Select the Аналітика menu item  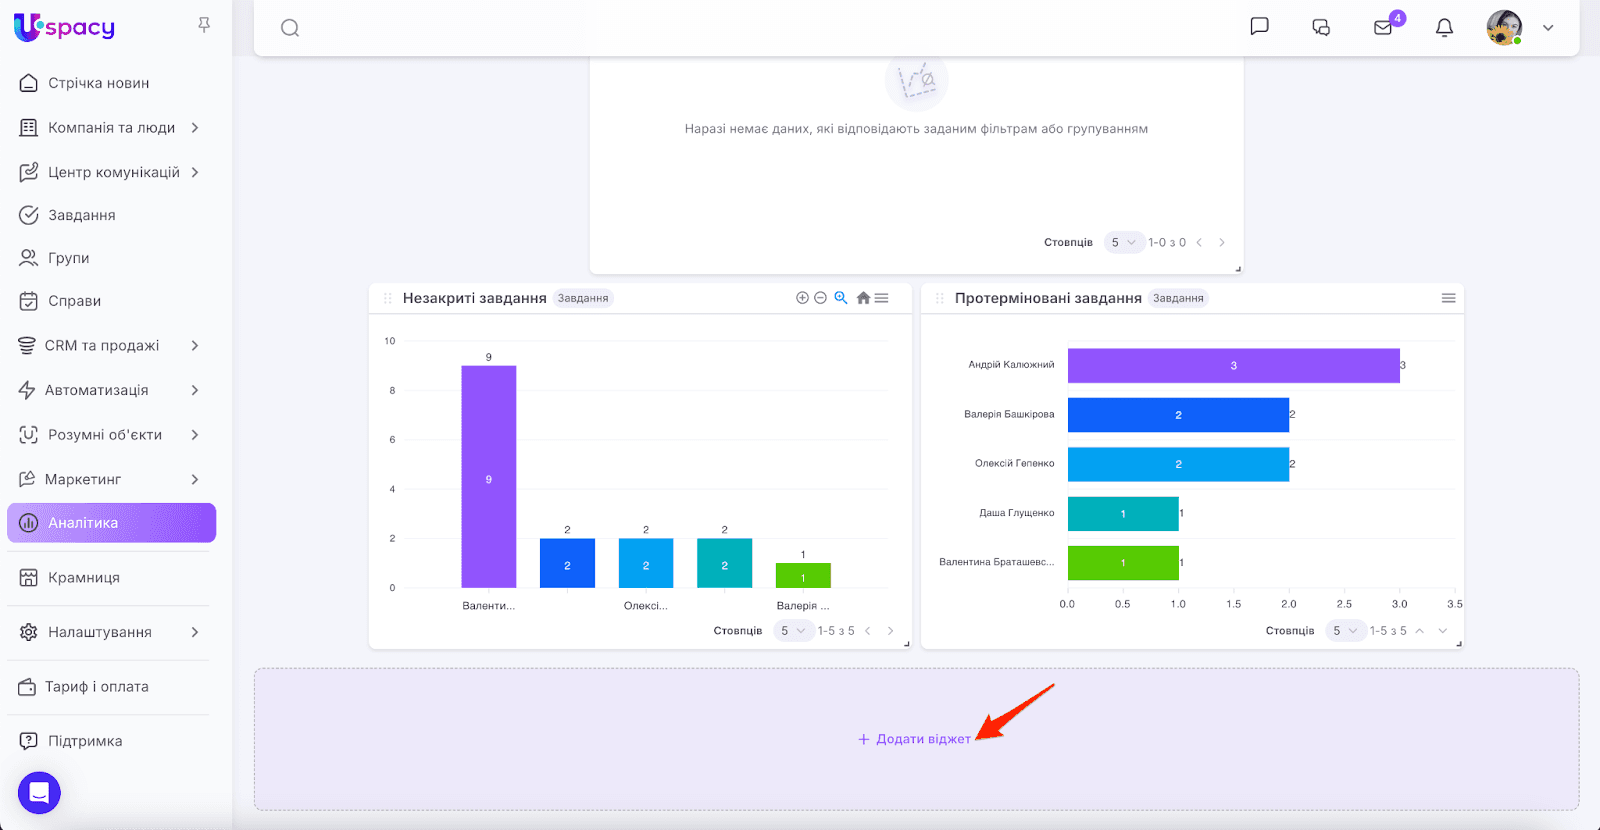(111, 523)
